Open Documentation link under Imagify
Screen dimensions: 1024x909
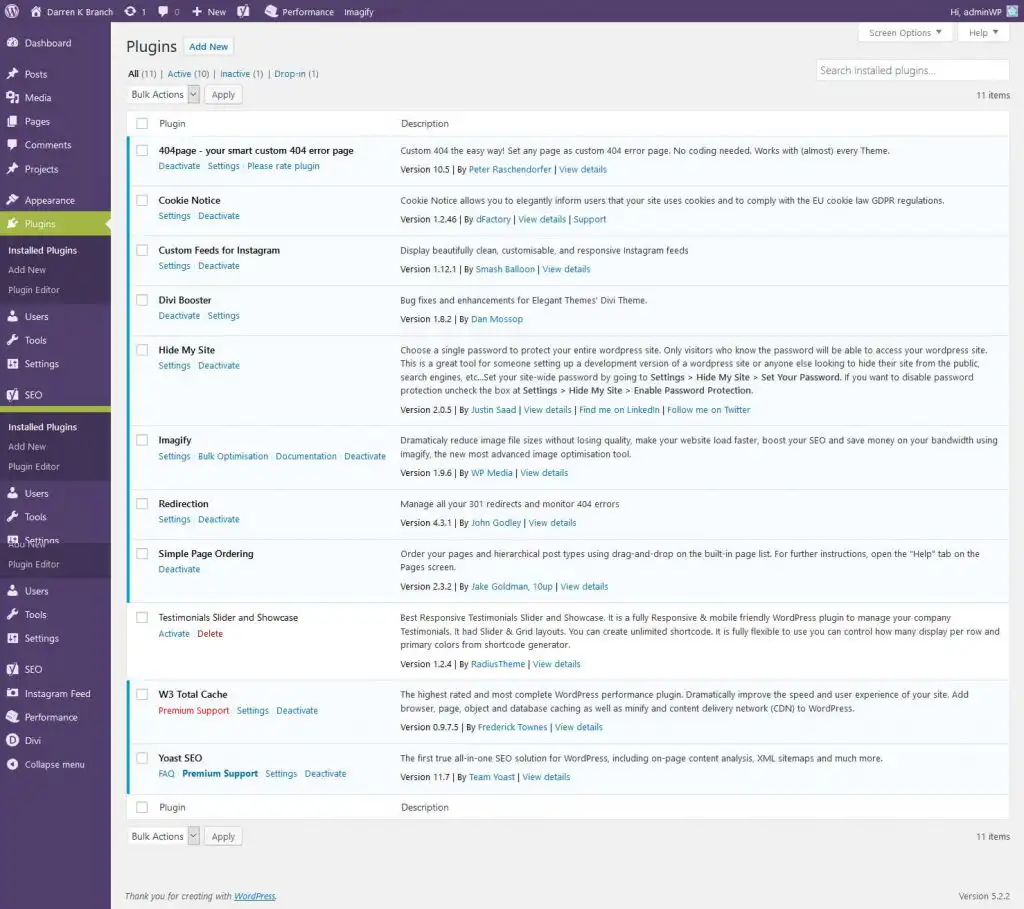pyautogui.click(x=306, y=456)
